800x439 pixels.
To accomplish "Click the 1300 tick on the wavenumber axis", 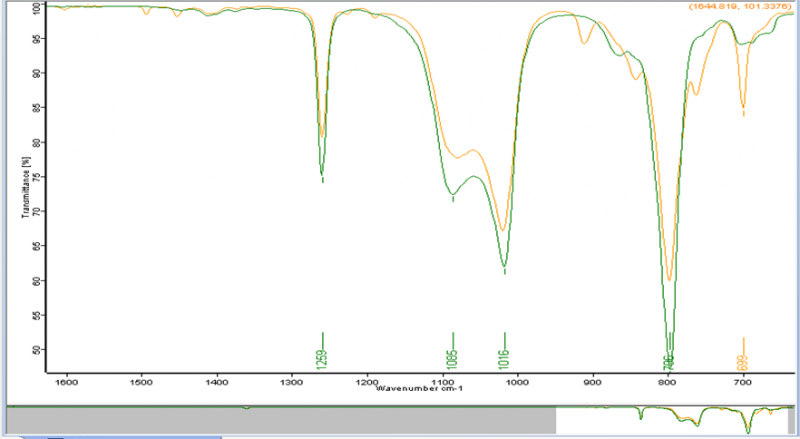I will coord(292,382).
